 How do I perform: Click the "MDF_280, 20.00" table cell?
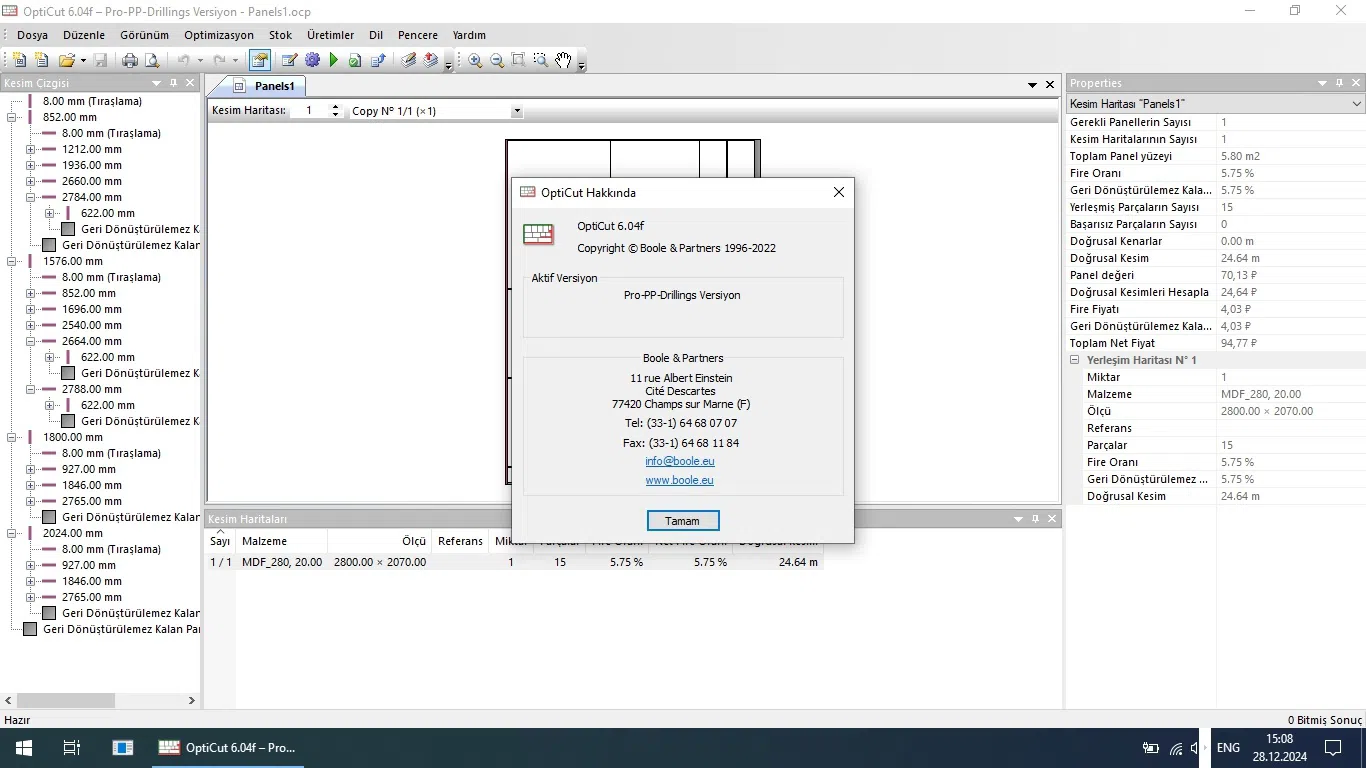pyautogui.click(x=282, y=562)
